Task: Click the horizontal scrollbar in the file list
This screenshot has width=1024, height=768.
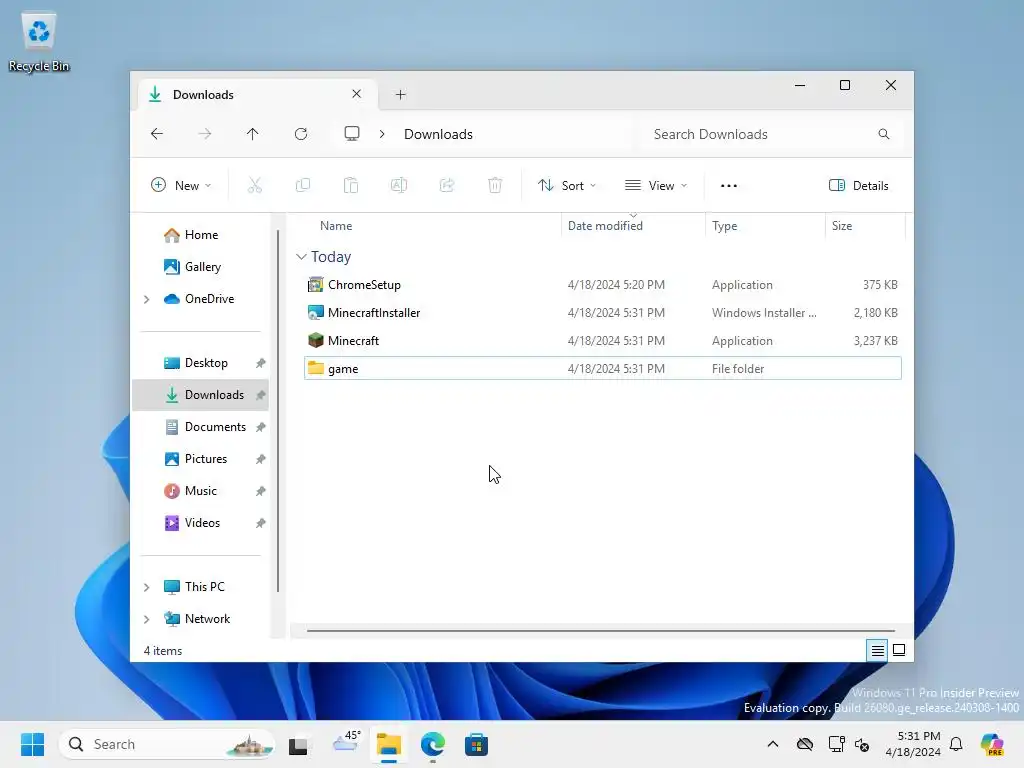Action: point(600,631)
